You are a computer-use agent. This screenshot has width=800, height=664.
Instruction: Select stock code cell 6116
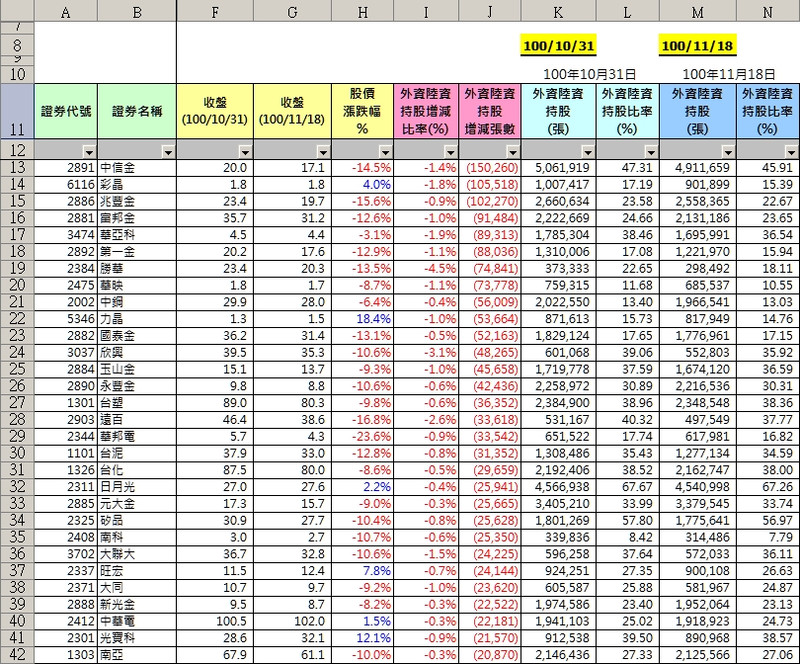pos(66,185)
